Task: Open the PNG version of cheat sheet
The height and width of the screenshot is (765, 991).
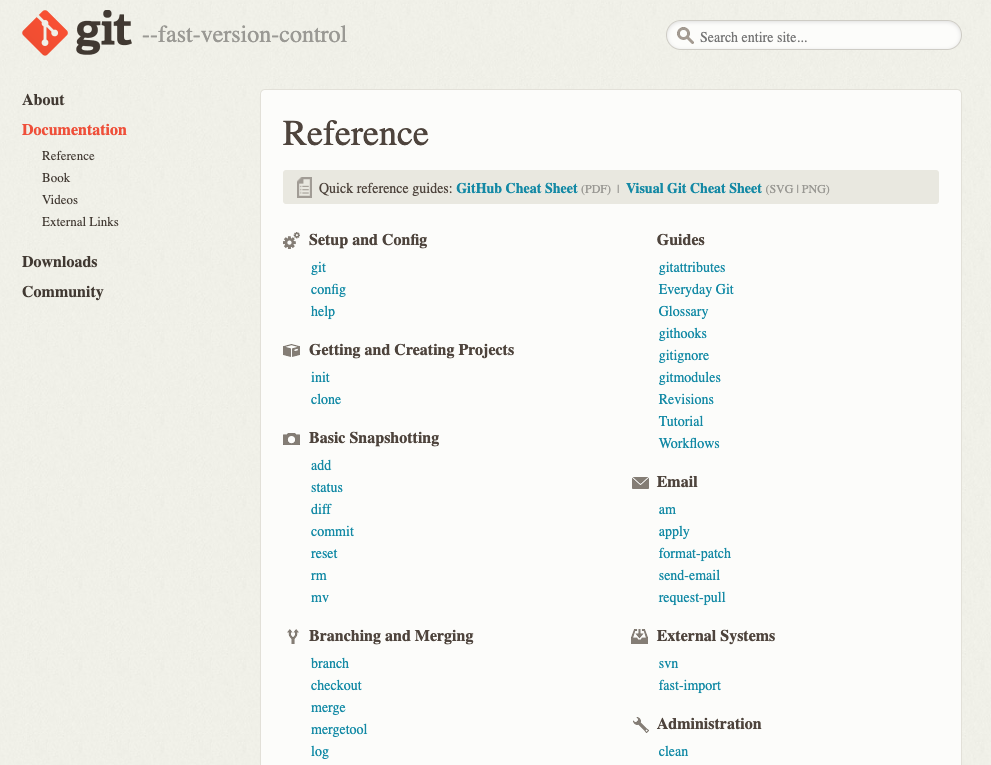Action: click(x=813, y=189)
